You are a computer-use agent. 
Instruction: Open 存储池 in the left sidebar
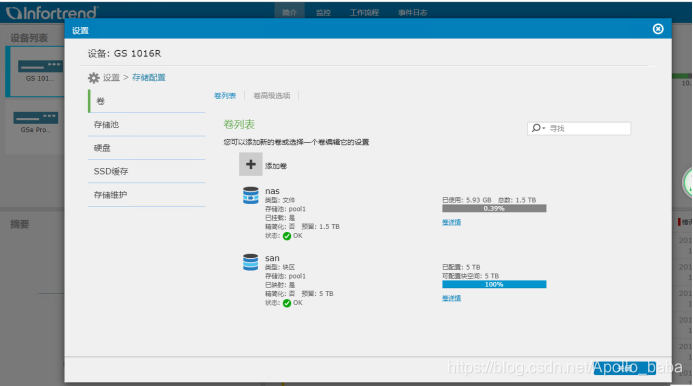[147, 125]
